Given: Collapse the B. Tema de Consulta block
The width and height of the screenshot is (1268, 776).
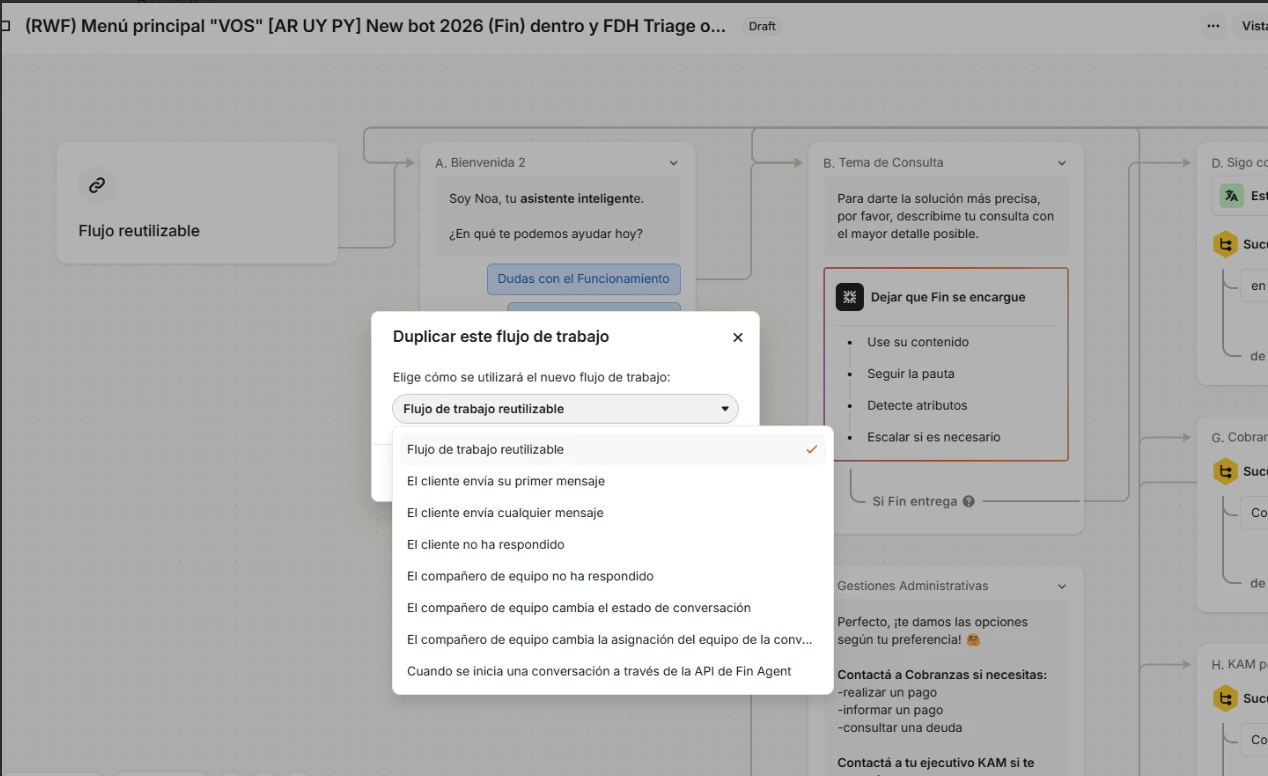Looking at the screenshot, I should (1062, 163).
